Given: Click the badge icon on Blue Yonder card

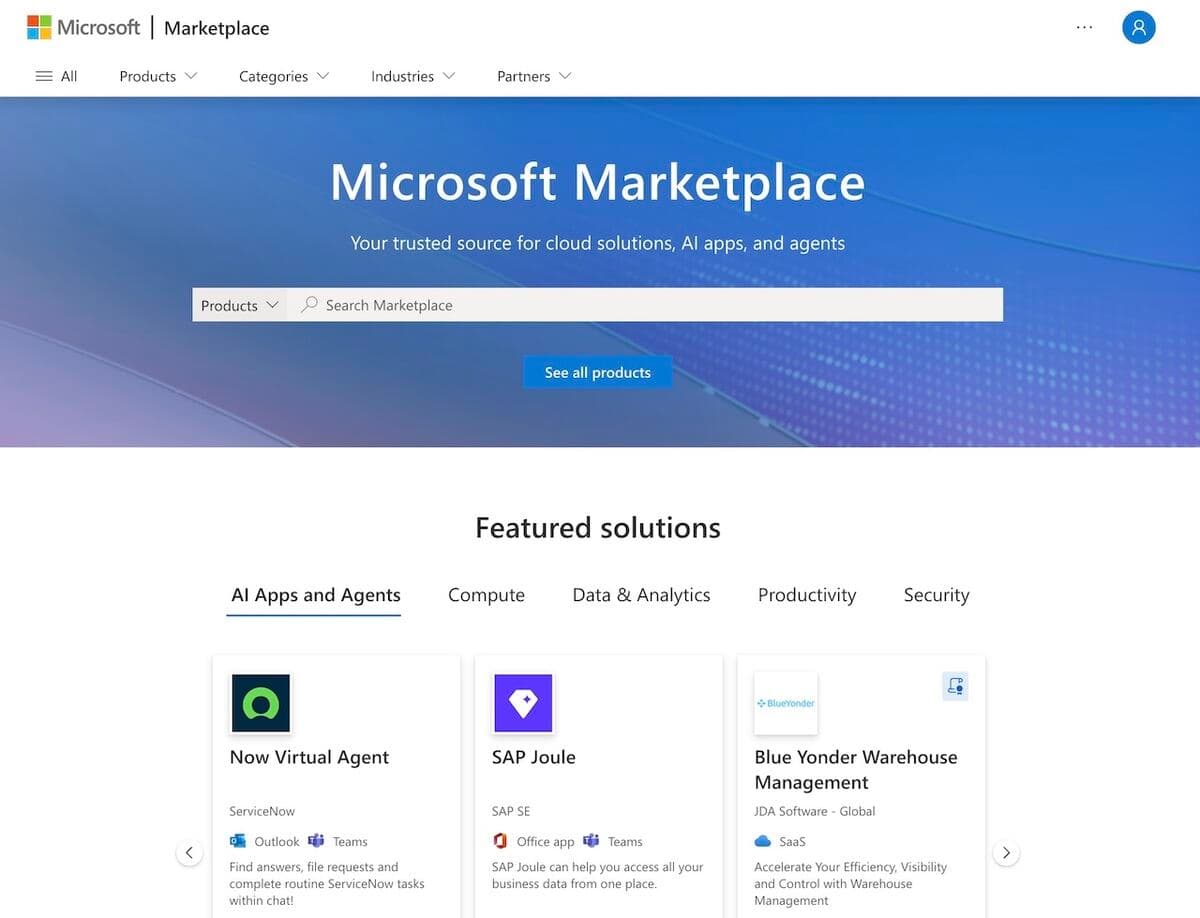Looking at the screenshot, I should (955, 686).
